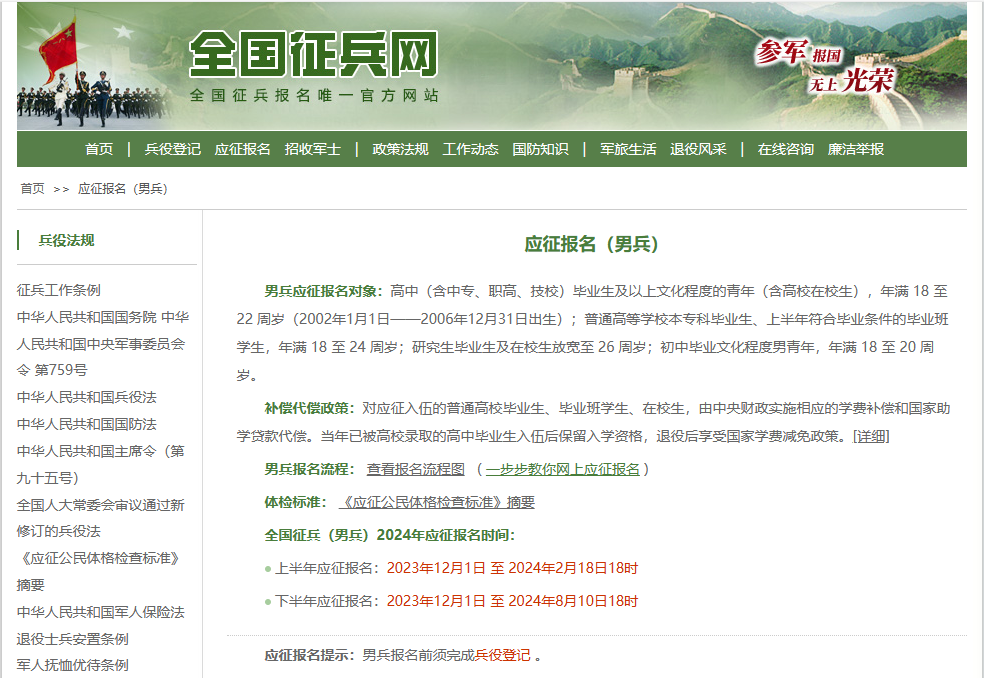This screenshot has width=984, height=678.
Task: Click the 首页 breadcrumb link
Action: point(32,188)
